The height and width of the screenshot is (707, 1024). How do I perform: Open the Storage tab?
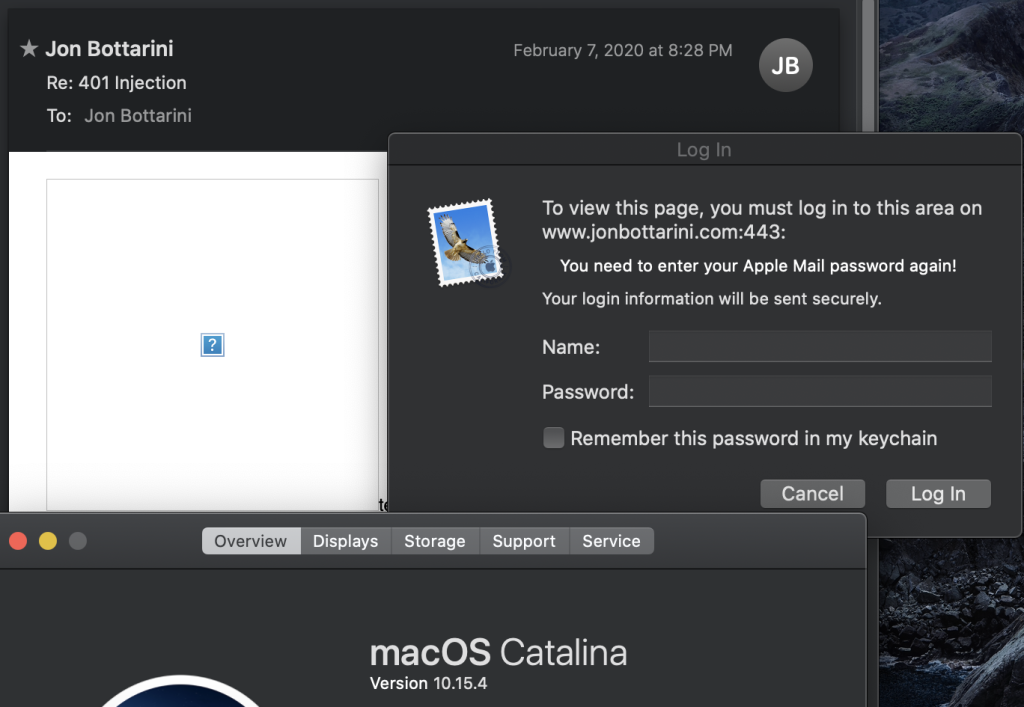coord(435,541)
